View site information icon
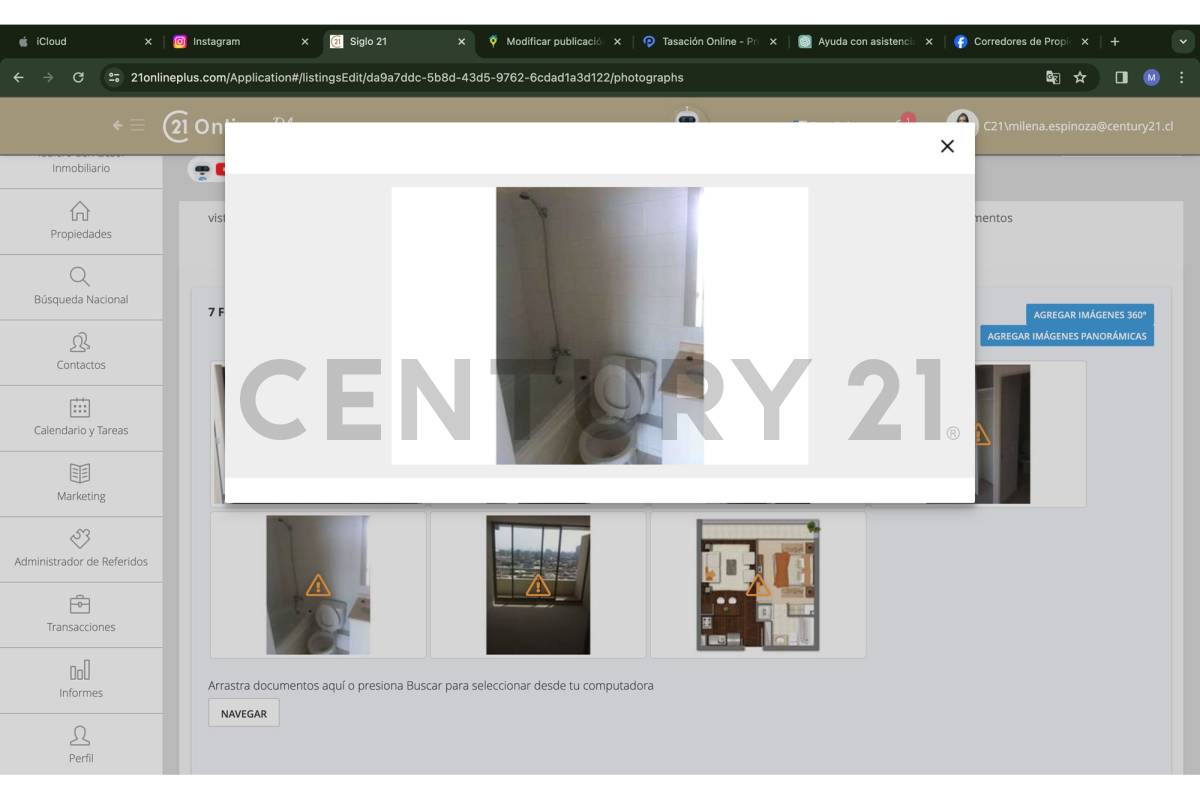Viewport: 1200px width, 800px height. tap(114, 77)
